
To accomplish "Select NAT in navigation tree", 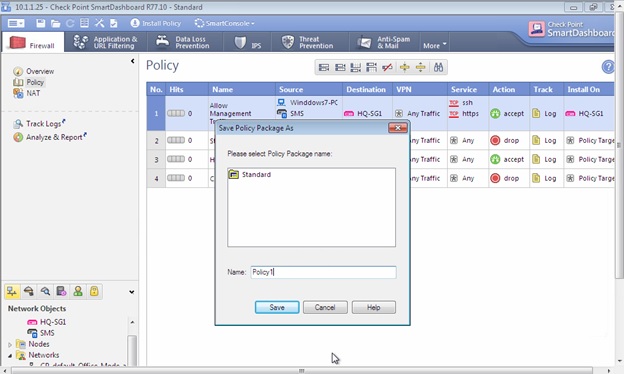I will 33,93.
